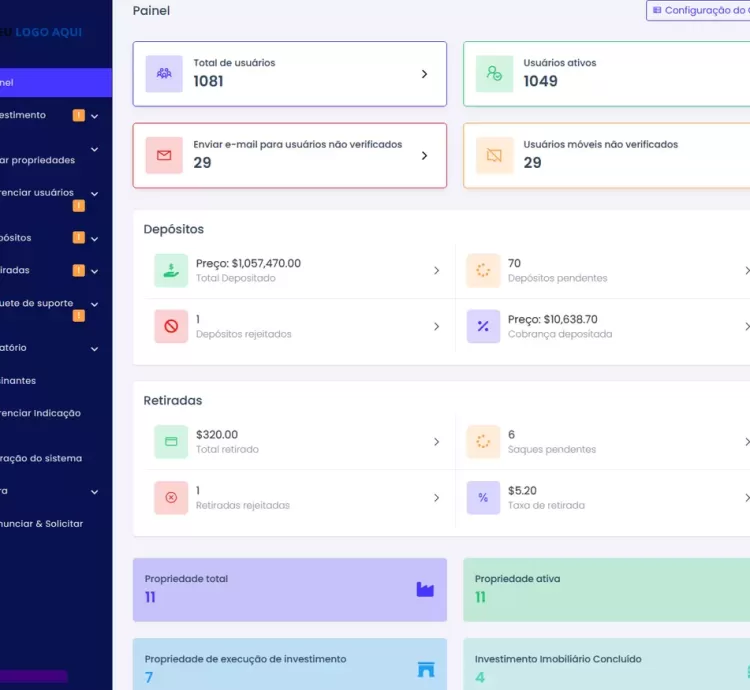750x690 pixels.
Task: Click the Total Depositado hand-money icon
Action: coord(171,270)
